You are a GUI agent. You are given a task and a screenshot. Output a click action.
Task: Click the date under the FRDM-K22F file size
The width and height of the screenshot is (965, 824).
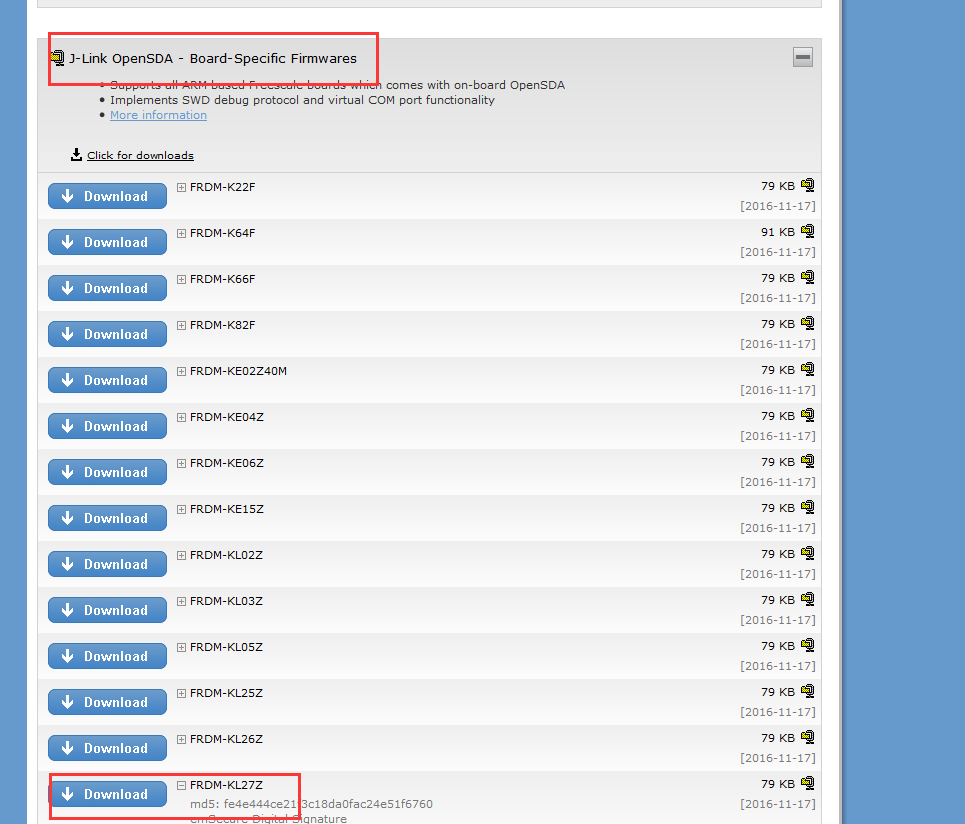[x=778, y=206]
